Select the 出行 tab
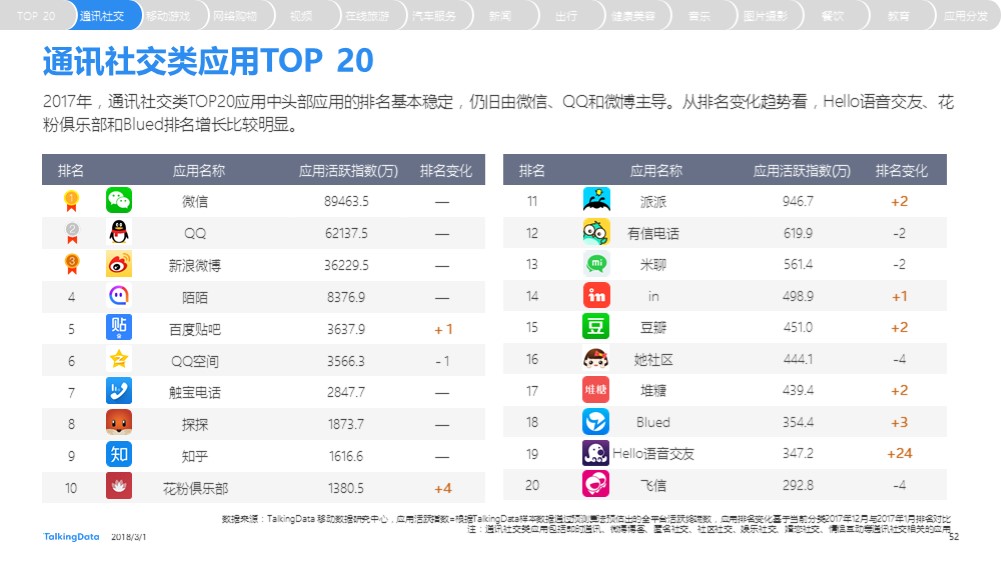The height and width of the screenshot is (563, 1001). [x=567, y=16]
